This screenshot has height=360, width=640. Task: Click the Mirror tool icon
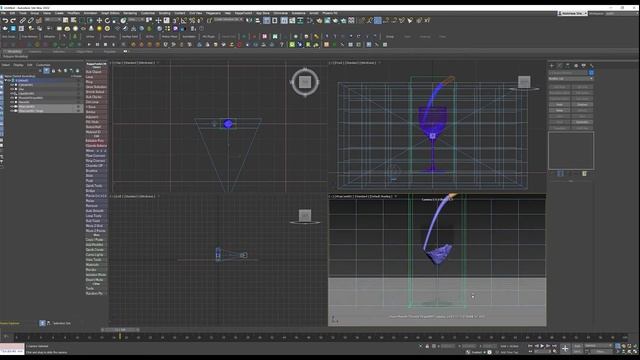(249, 20)
